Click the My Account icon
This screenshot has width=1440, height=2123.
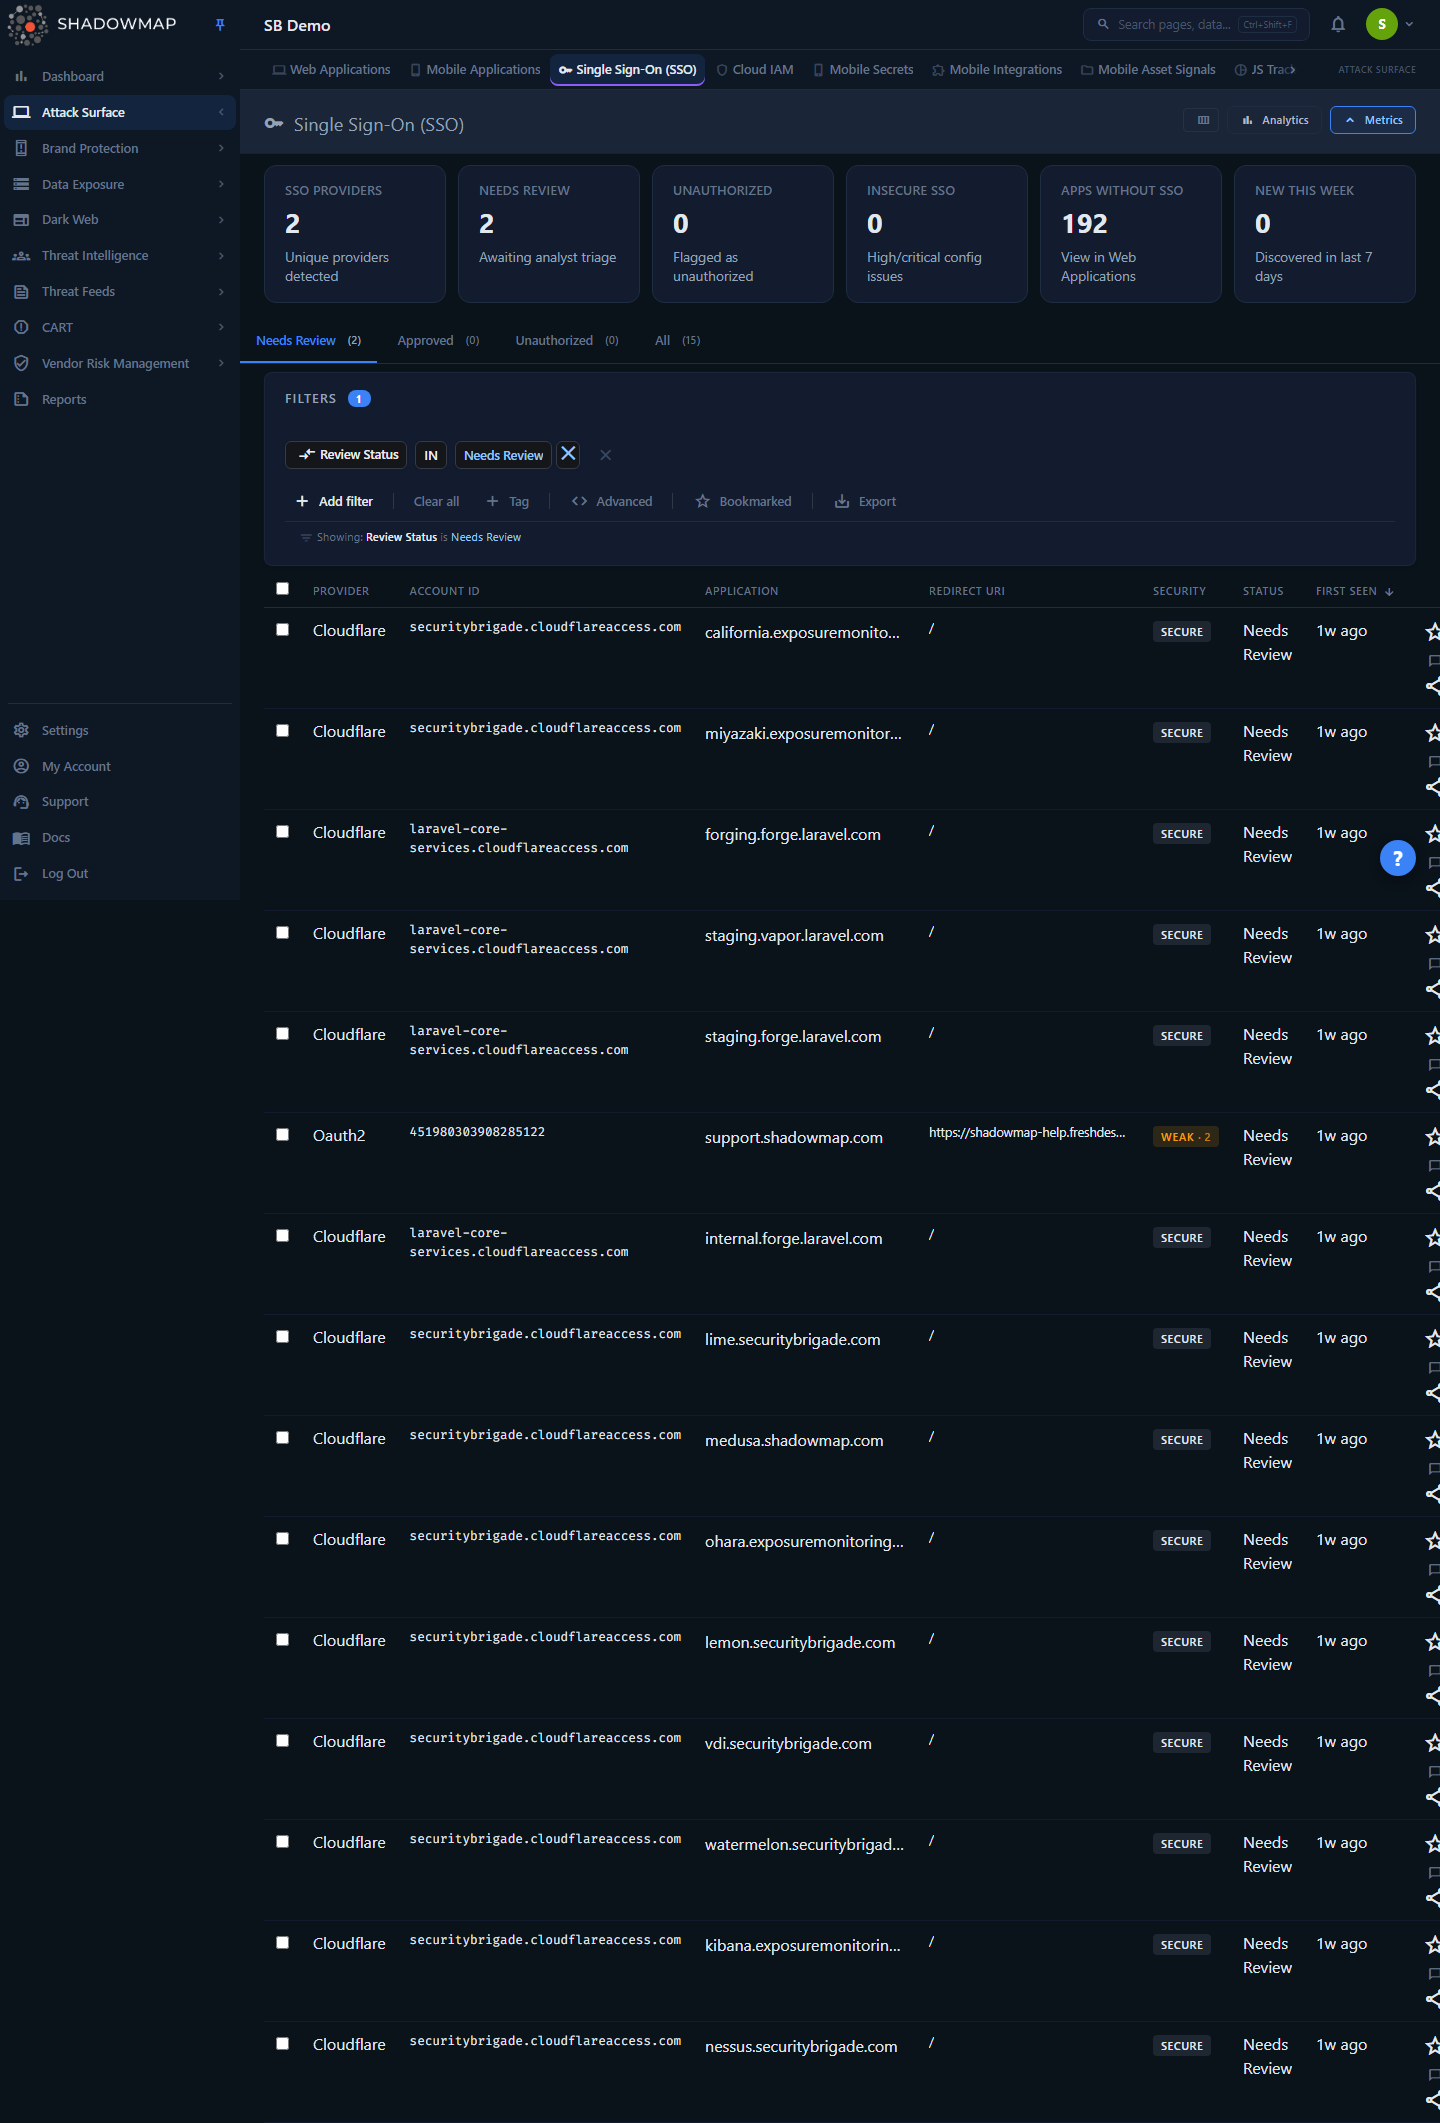[x=21, y=766]
